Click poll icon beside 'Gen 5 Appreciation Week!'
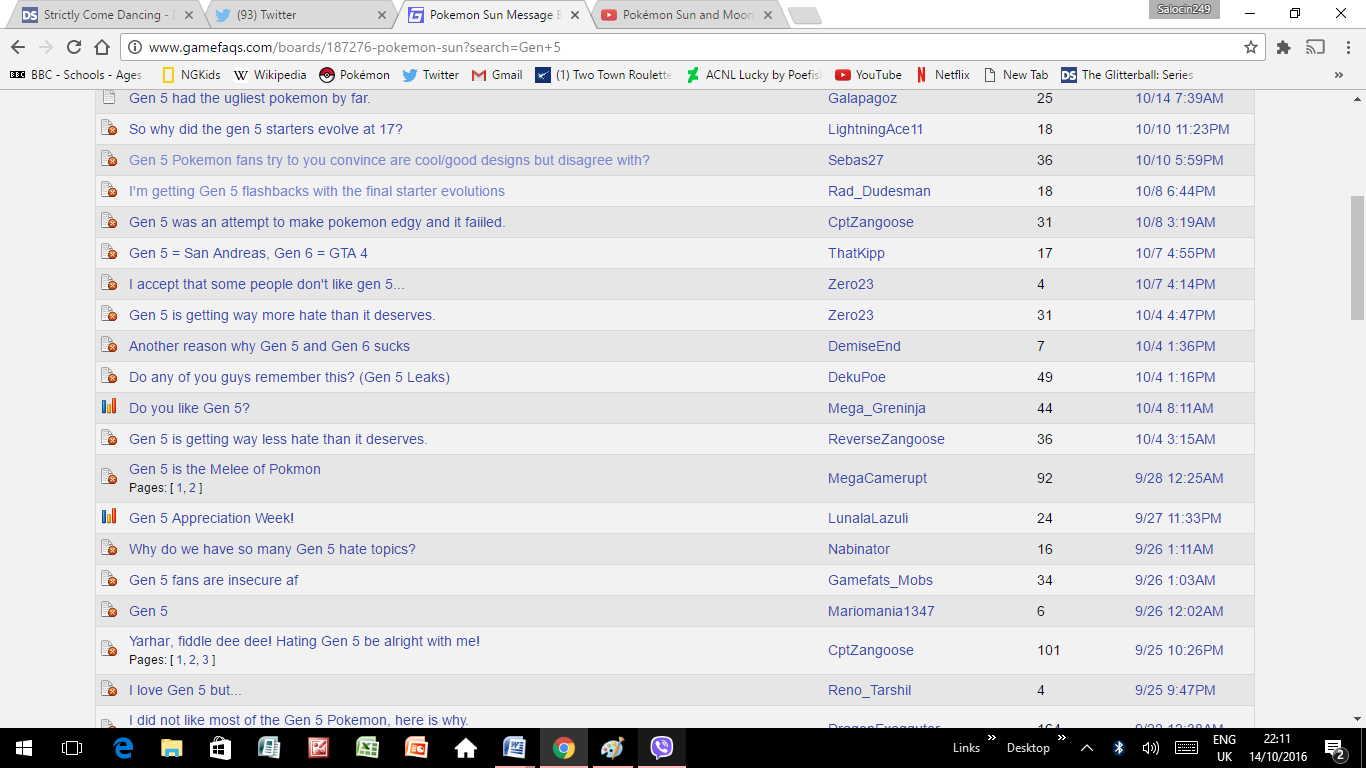 109,517
